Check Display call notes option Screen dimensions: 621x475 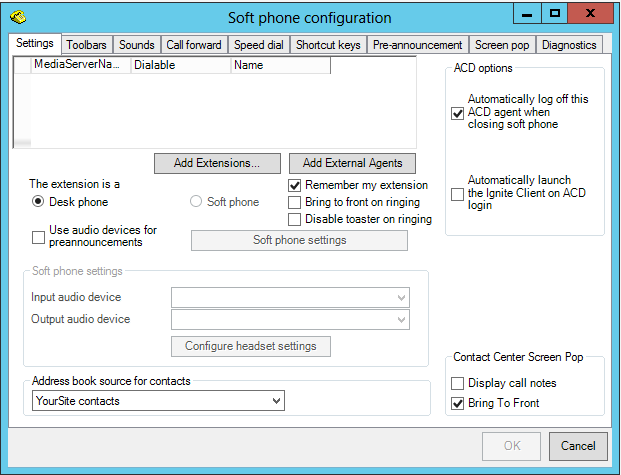point(458,383)
